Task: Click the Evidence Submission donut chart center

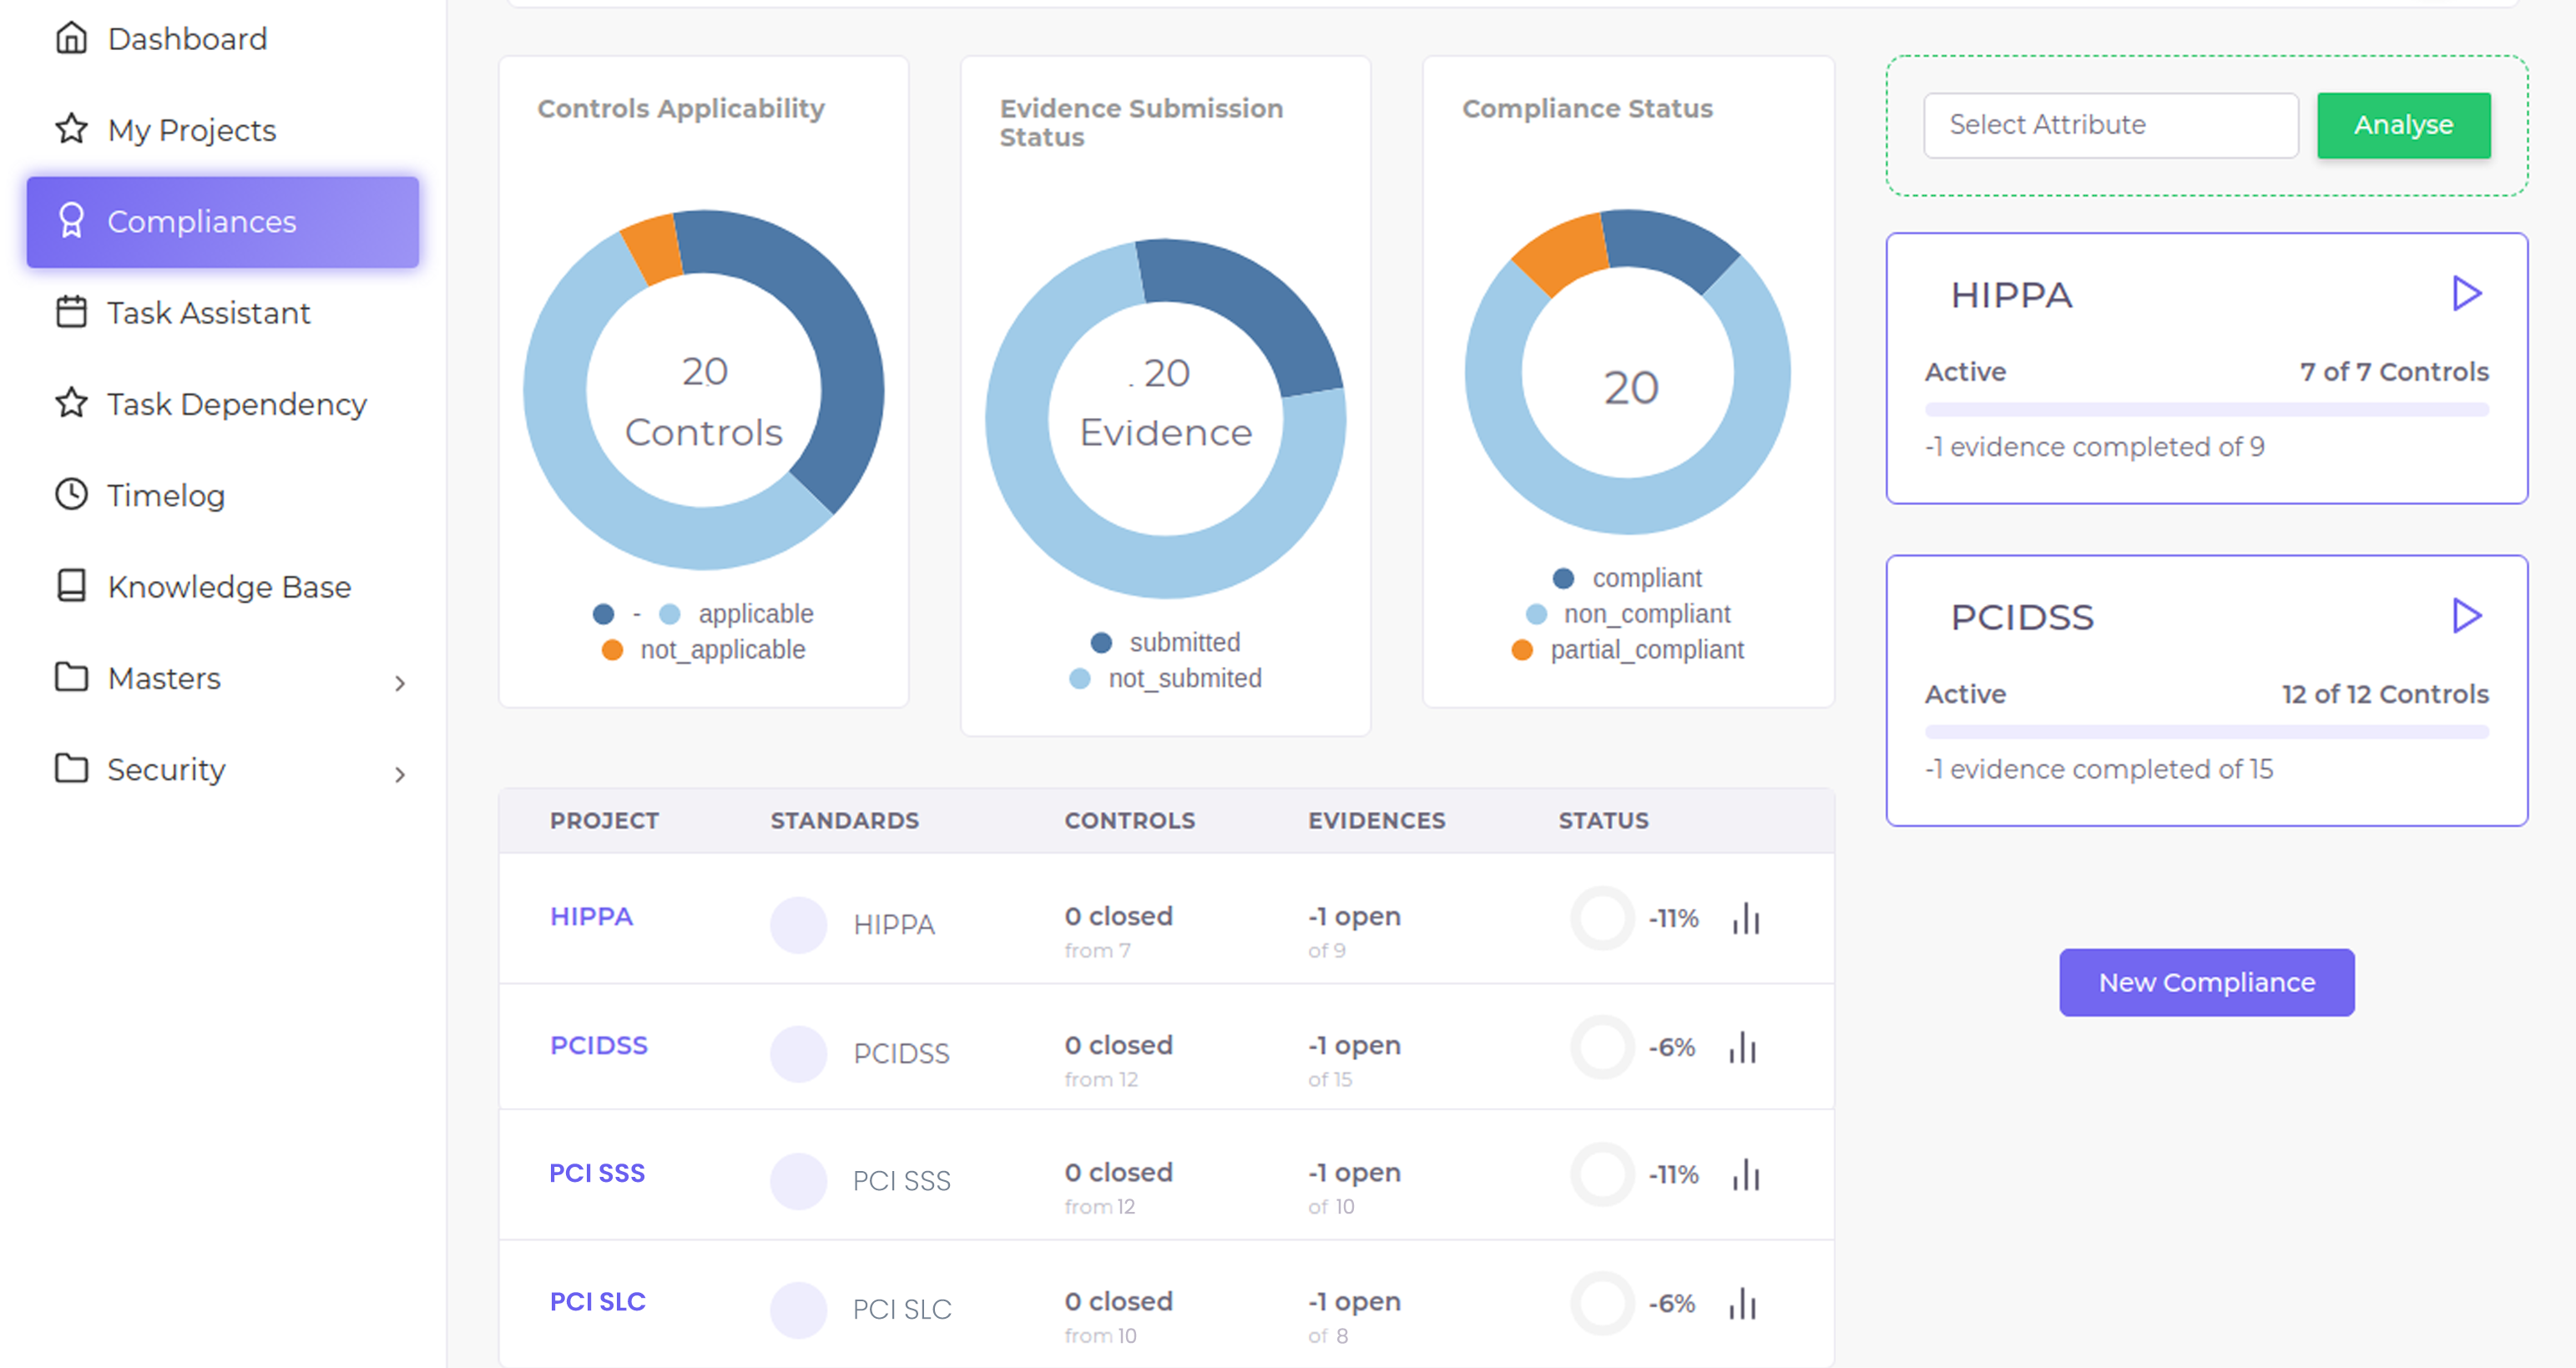Action: tap(1165, 418)
